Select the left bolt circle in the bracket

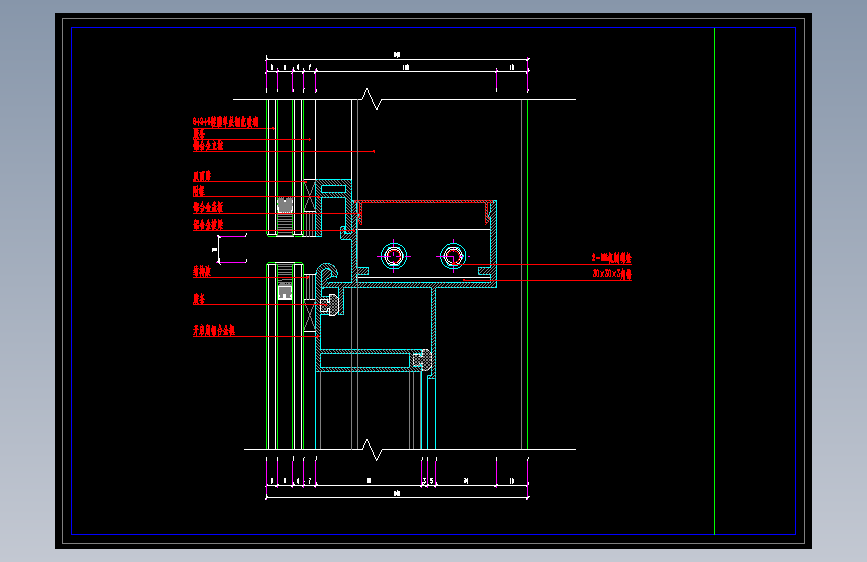tap(394, 257)
